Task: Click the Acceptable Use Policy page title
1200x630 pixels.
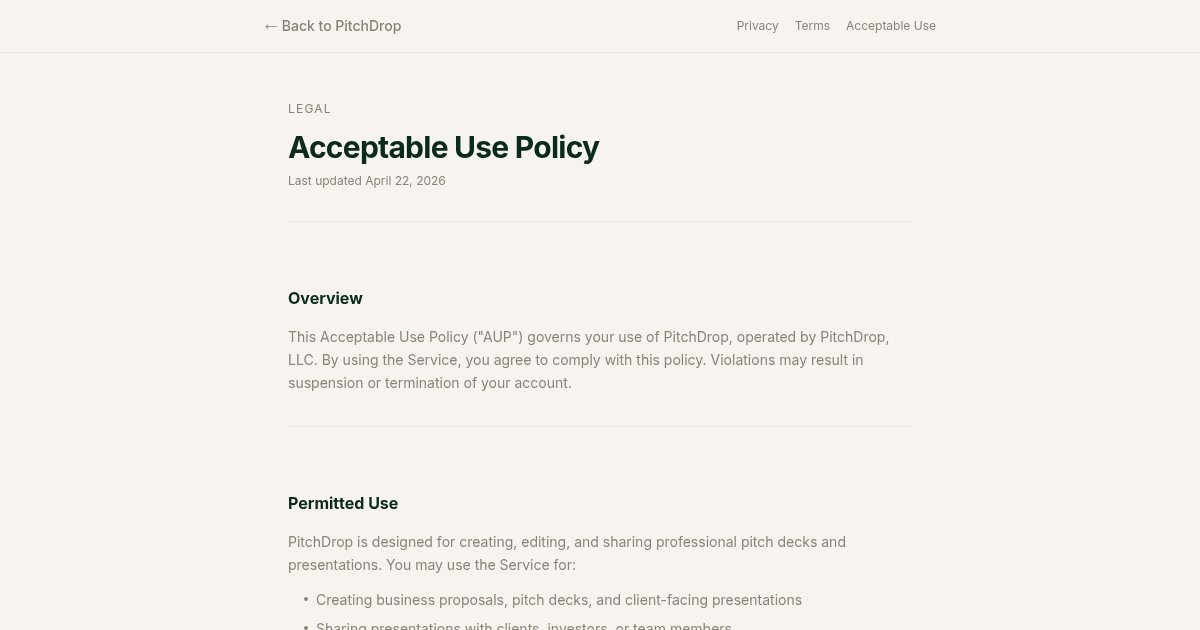Action: point(443,147)
